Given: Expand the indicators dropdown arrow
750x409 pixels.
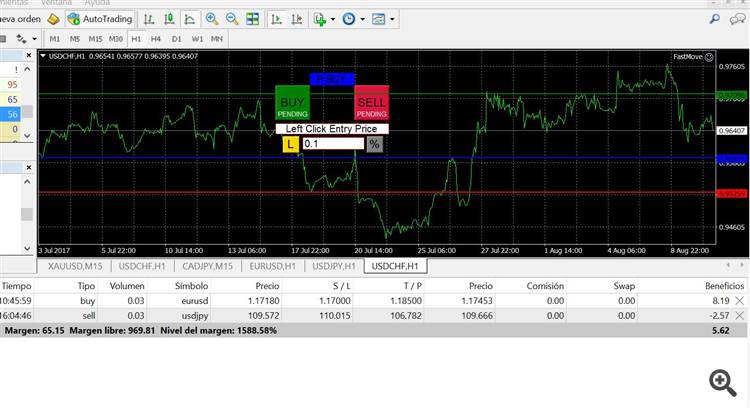Looking at the screenshot, I should click(333, 19).
